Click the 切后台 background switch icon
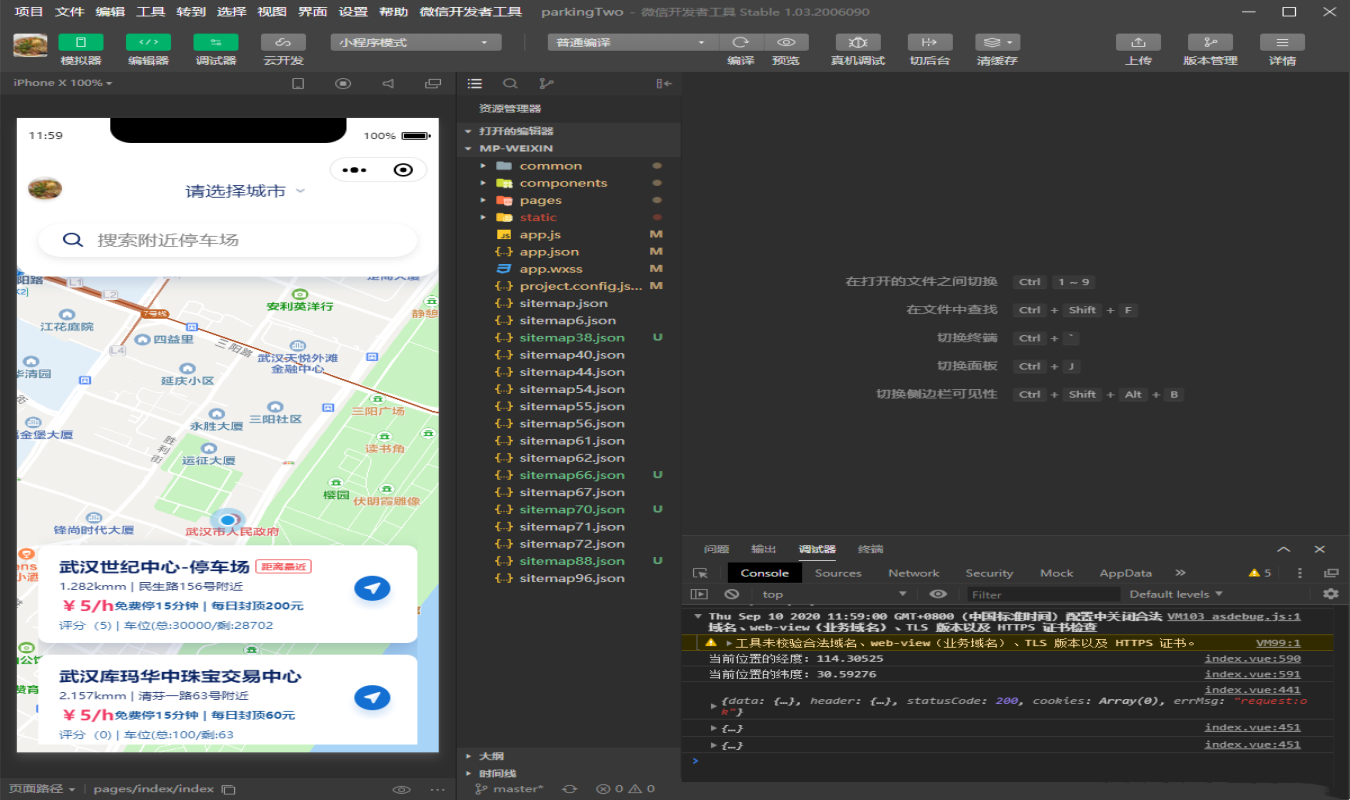The image size is (1350, 800). click(929, 43)
